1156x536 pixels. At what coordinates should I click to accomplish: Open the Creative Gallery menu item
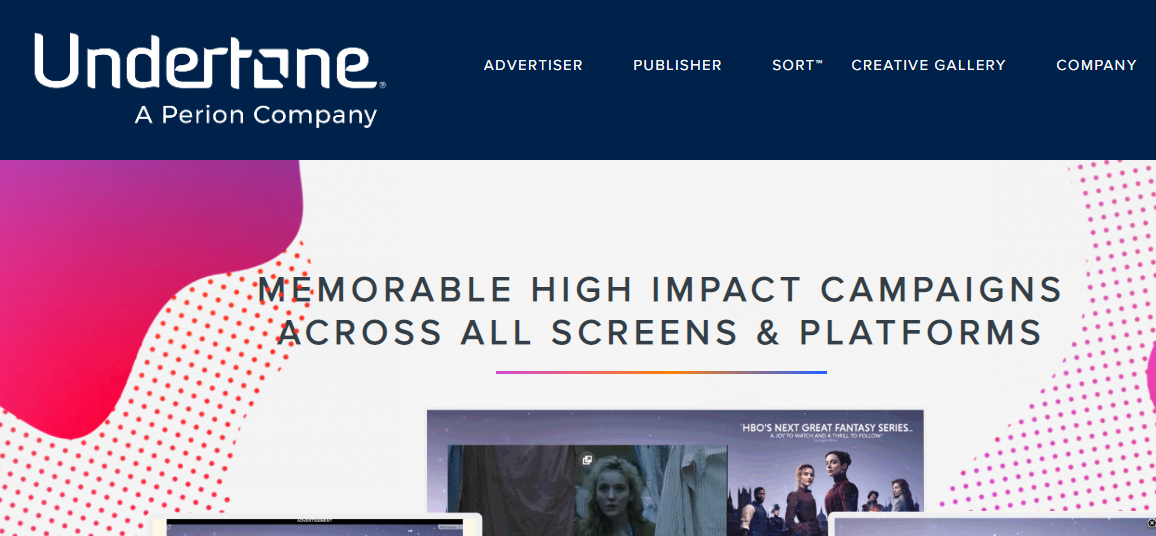tap(928, 65)
